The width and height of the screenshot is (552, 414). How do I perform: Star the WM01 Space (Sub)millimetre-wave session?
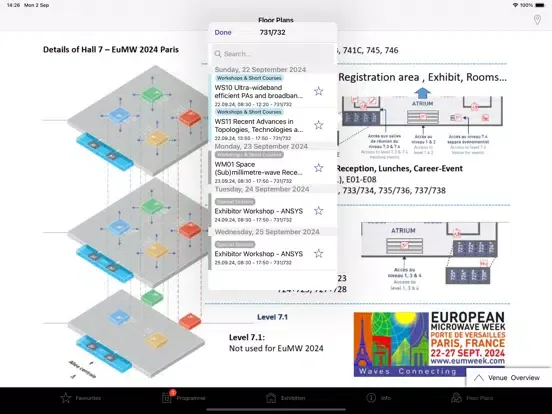click(x=319, y=168)
